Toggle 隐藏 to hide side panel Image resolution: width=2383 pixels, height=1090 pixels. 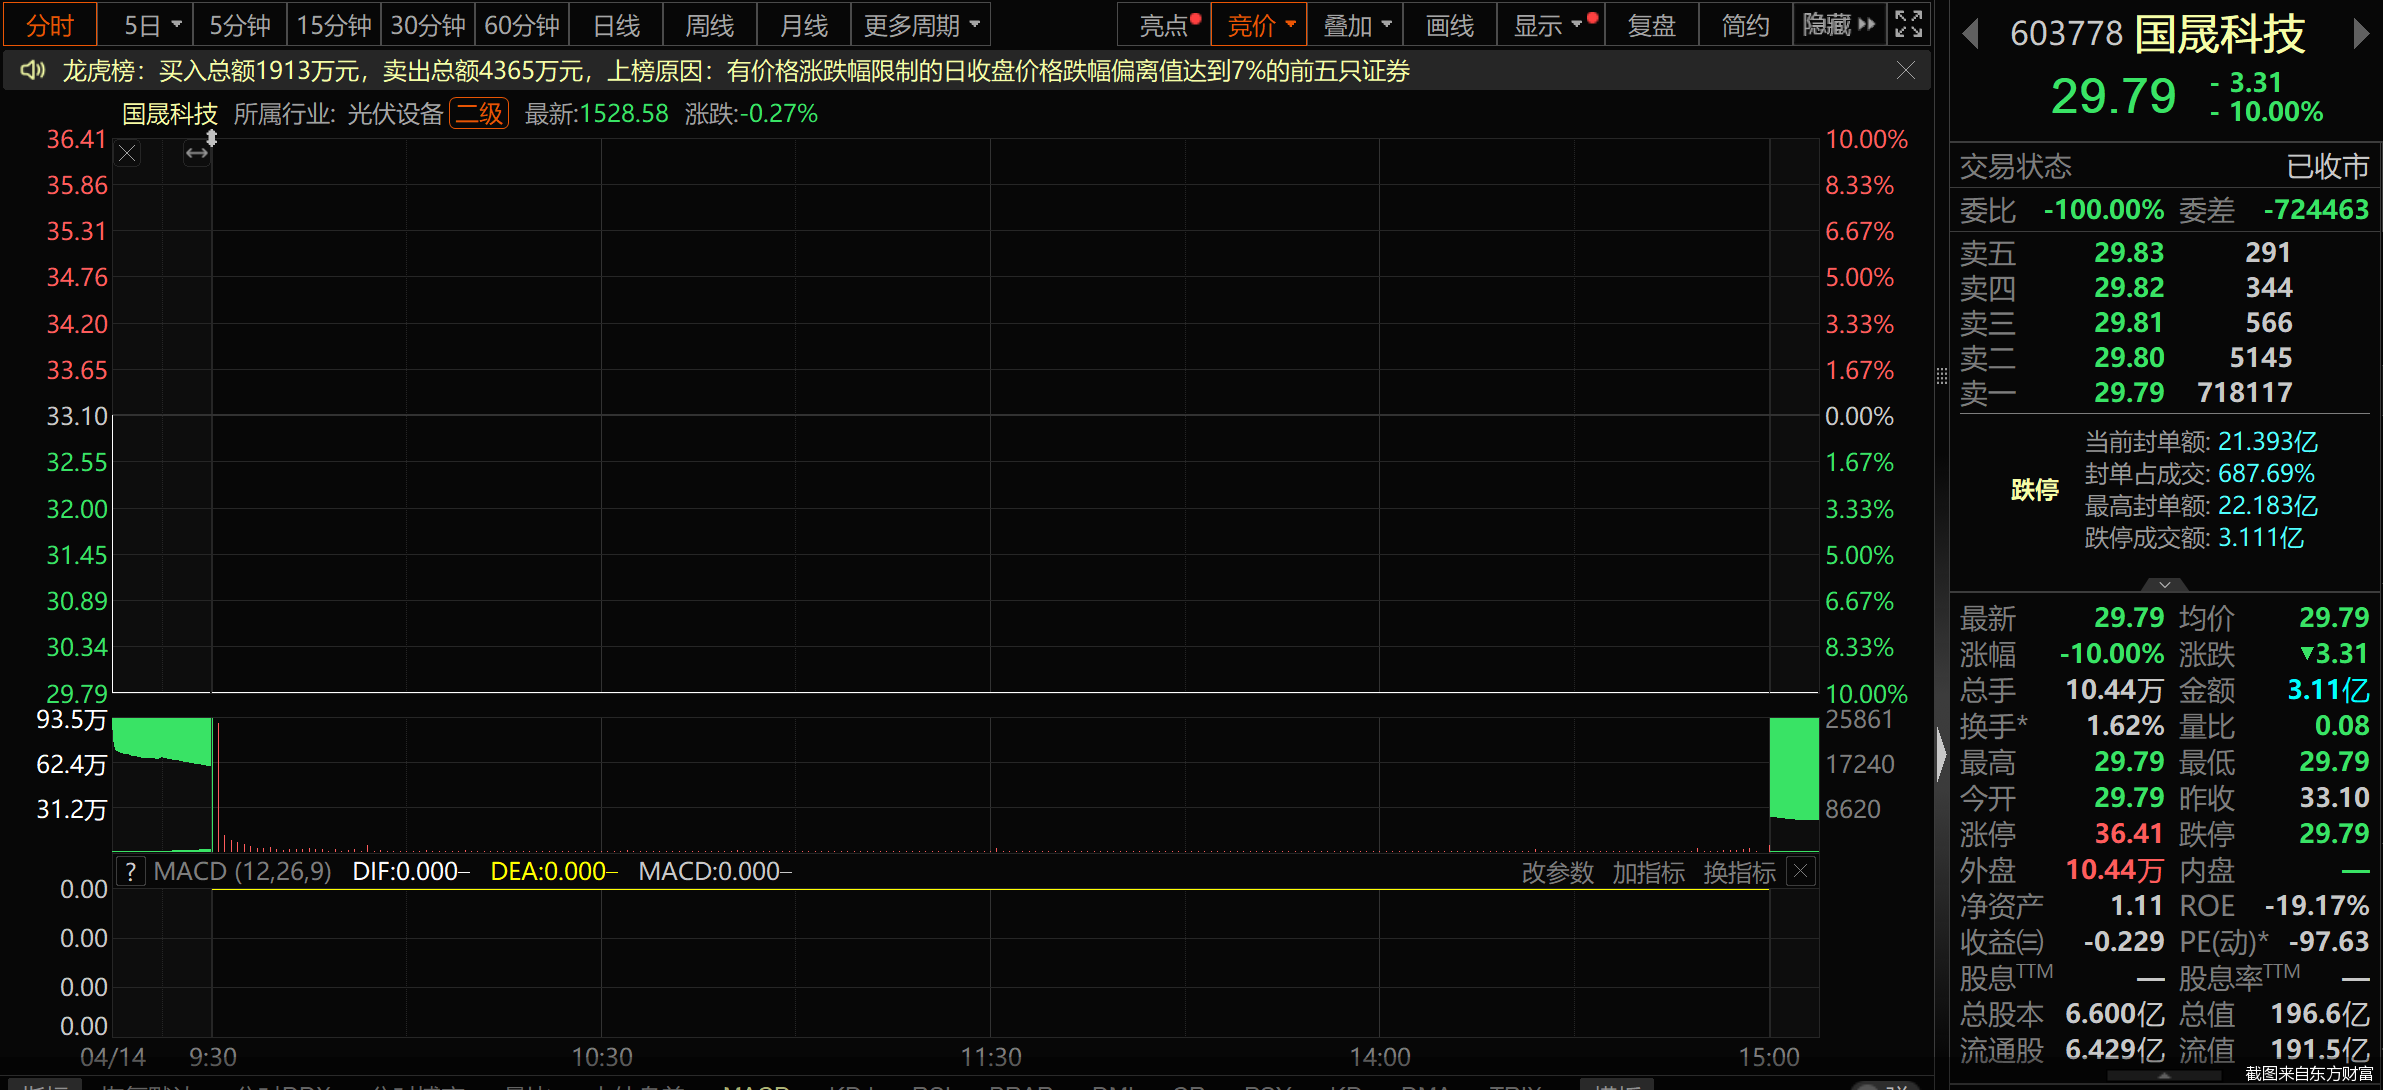(x=1838, y=25)
